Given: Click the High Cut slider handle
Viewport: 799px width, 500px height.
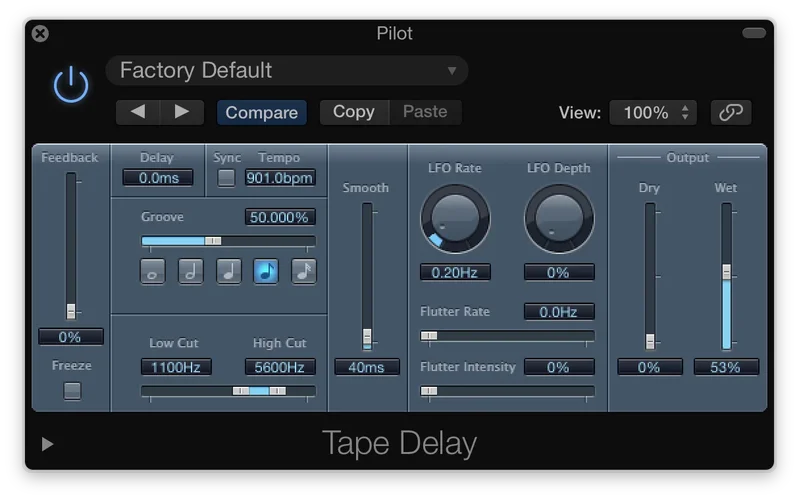Looking at the screenshot, I should click(278, 391).
